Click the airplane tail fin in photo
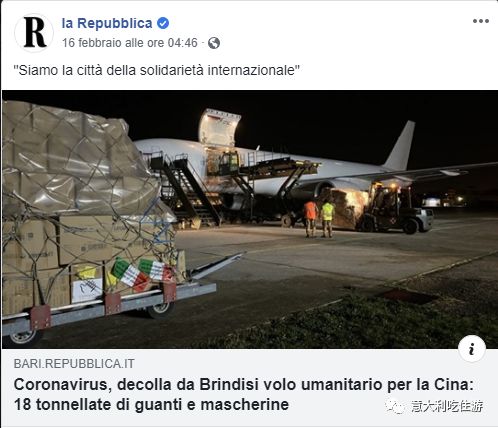The width and height of the screenshot is (498, 428). [x=400, y=145]
